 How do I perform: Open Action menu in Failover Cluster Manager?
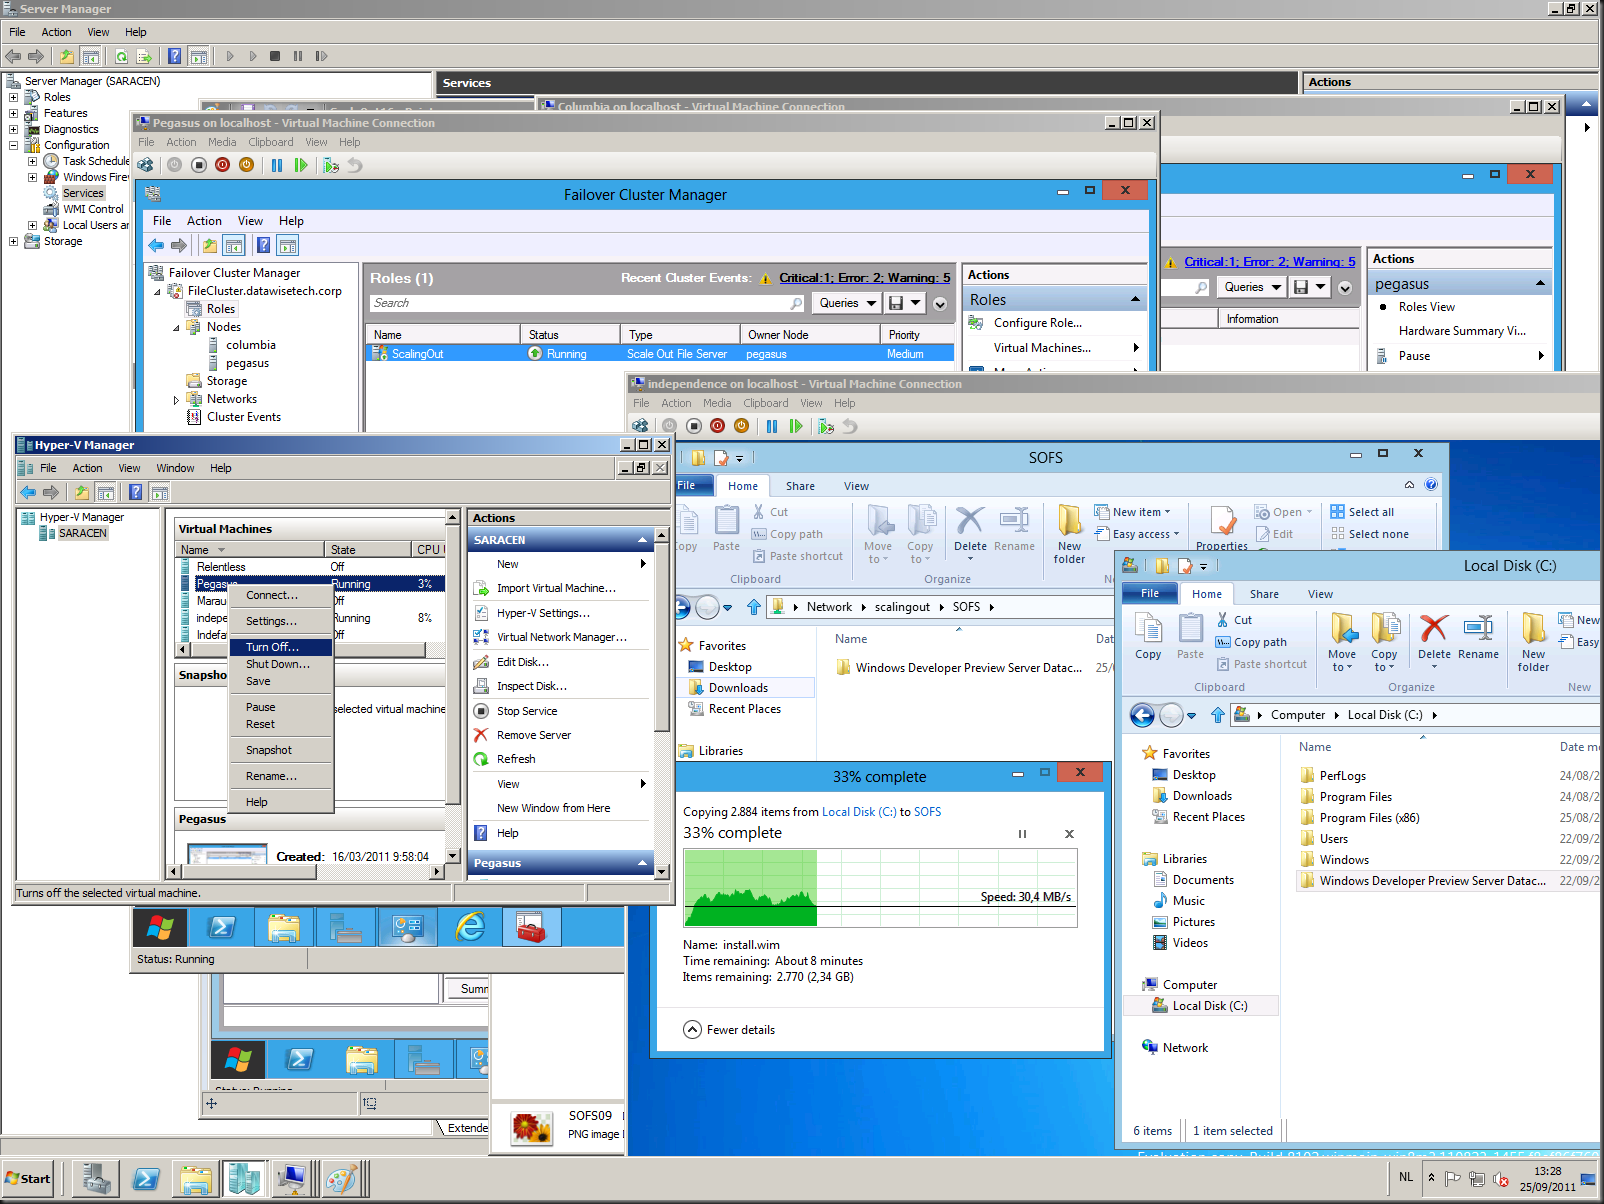[204, 221]
